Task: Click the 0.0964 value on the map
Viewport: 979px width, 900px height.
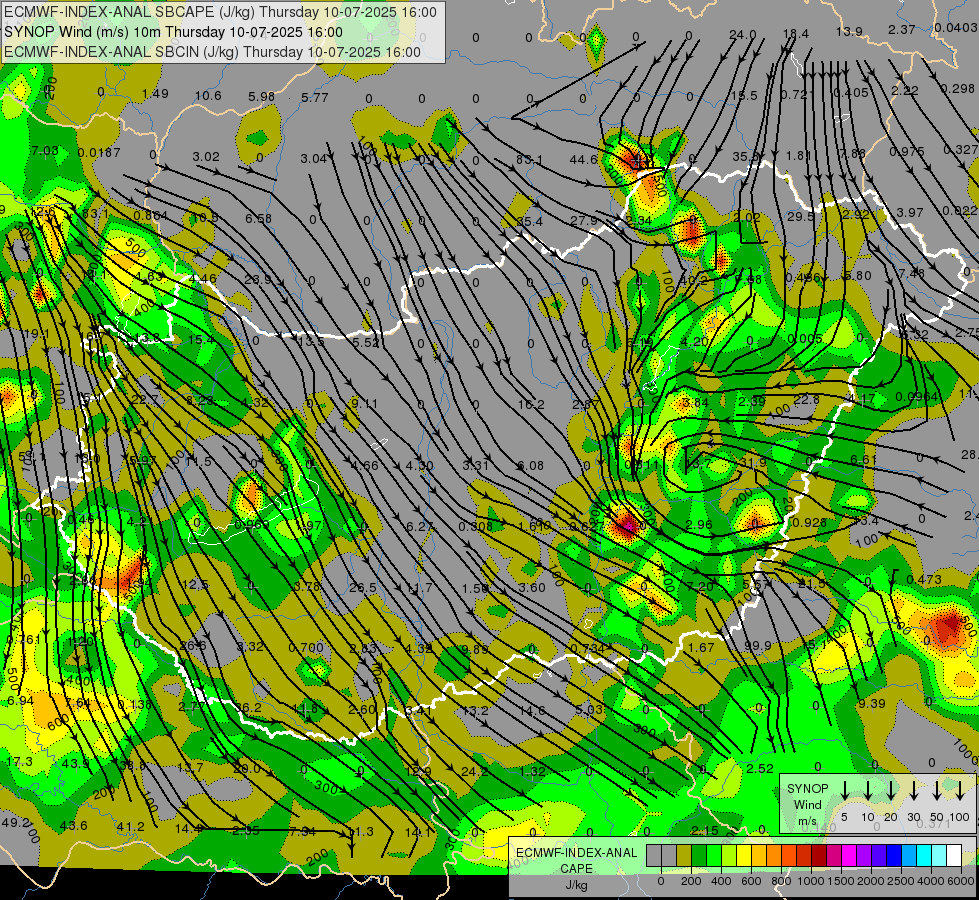Action: pyautogui.click(x=916, y=397)
